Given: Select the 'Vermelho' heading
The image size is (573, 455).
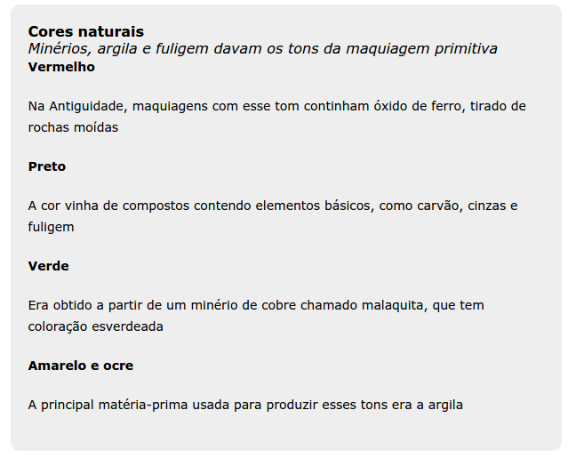Looking at the screenshot, I should (x=61, y=67).
